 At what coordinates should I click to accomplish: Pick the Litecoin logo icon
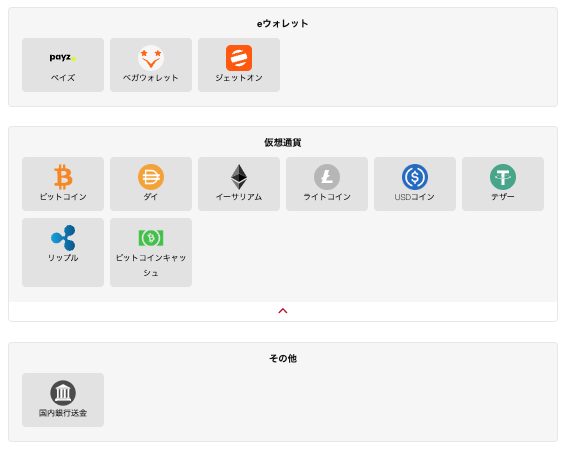[x=327, y=177]
